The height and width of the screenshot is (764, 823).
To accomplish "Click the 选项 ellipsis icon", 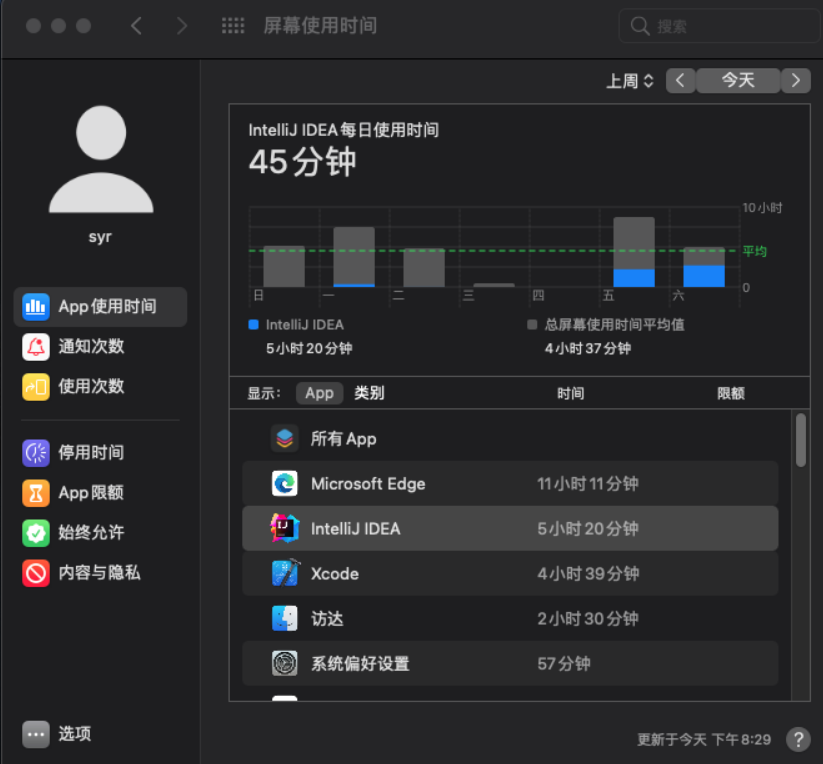I will [x=36, y=734].
